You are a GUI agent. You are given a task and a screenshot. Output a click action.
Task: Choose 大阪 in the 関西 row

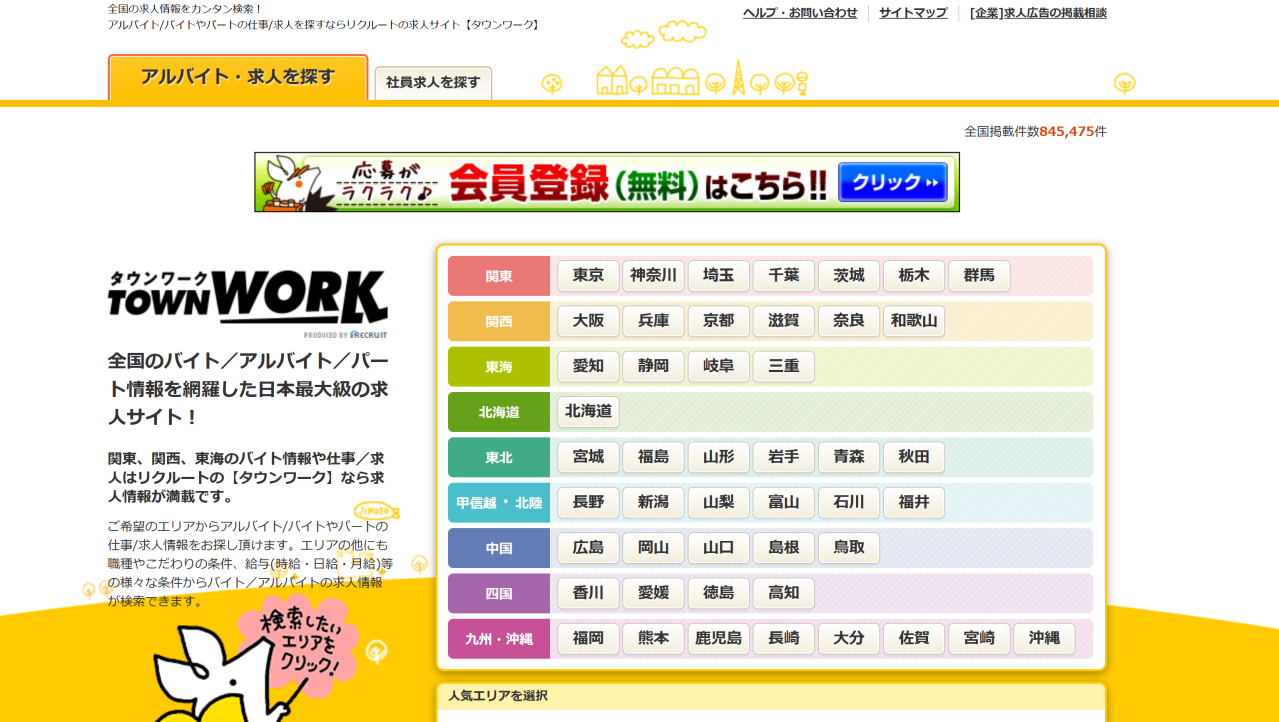pyautogui.click(x=588, y=321)
